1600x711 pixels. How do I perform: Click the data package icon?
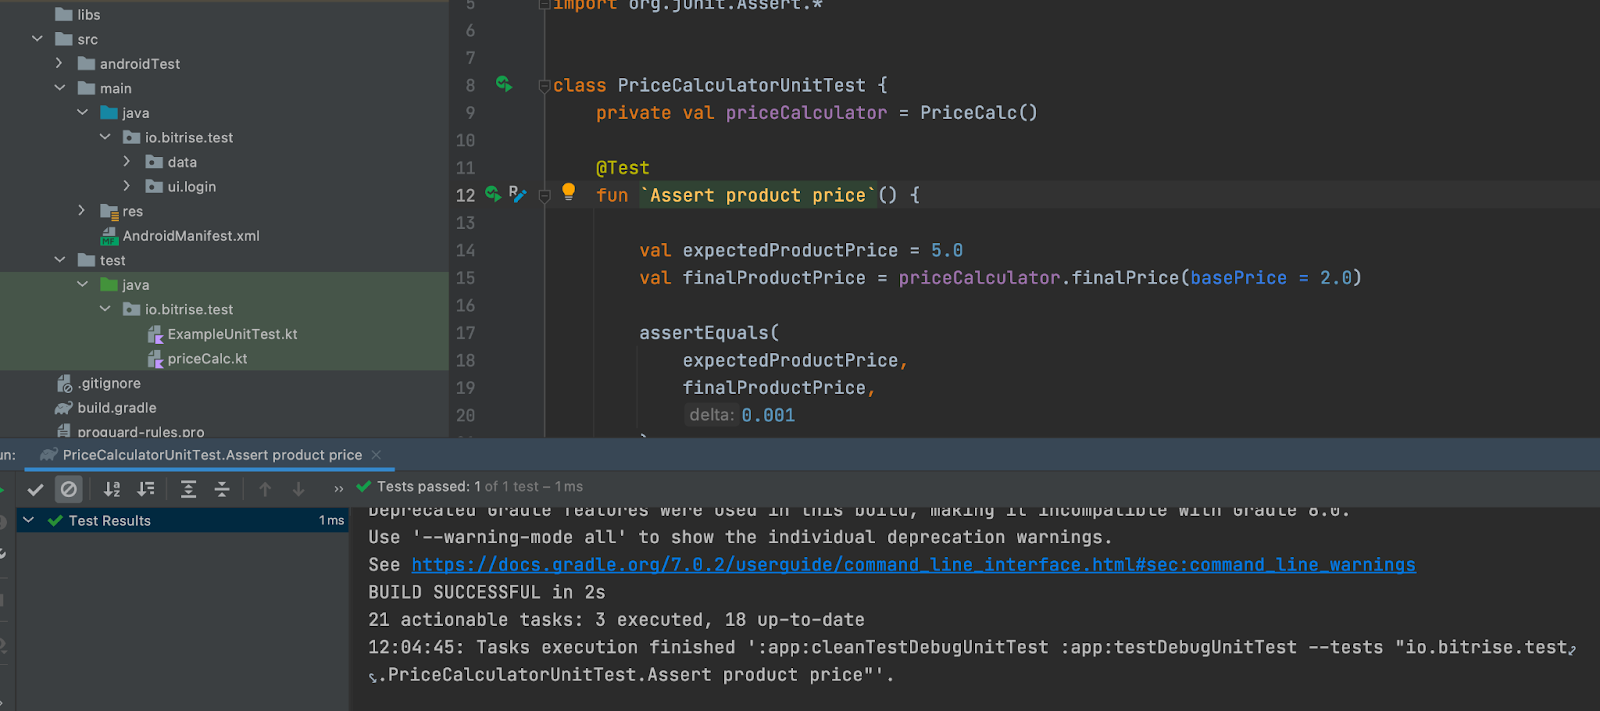[154, 162]
